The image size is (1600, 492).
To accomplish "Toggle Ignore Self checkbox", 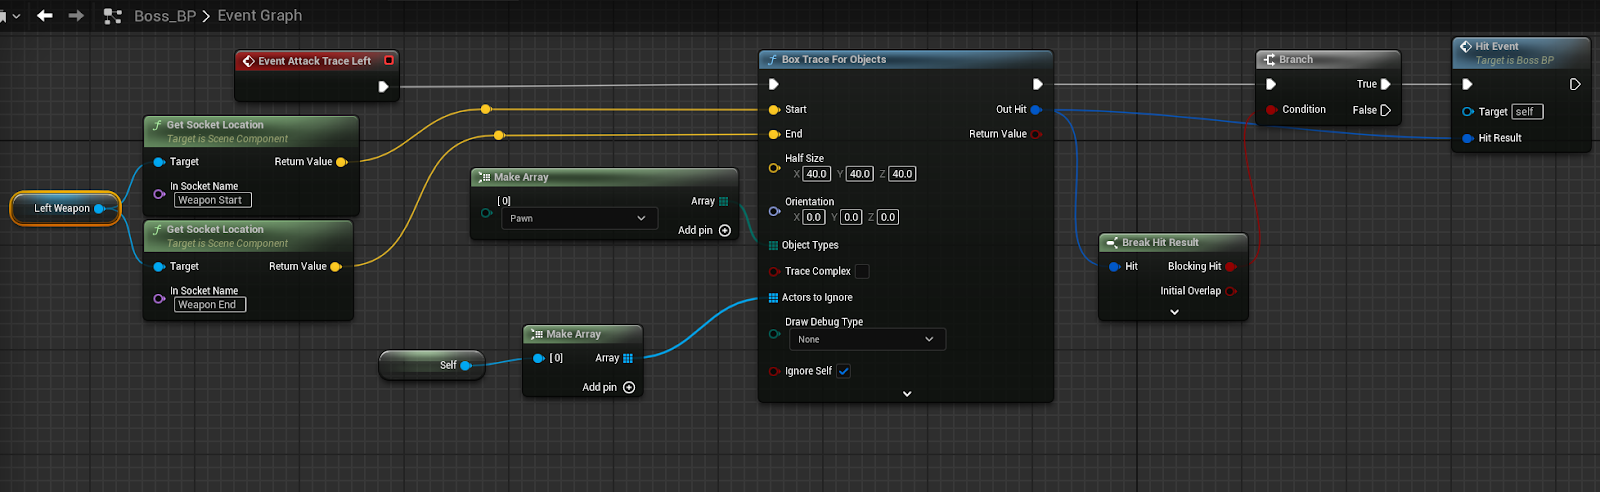I will [x=844, y=371].
